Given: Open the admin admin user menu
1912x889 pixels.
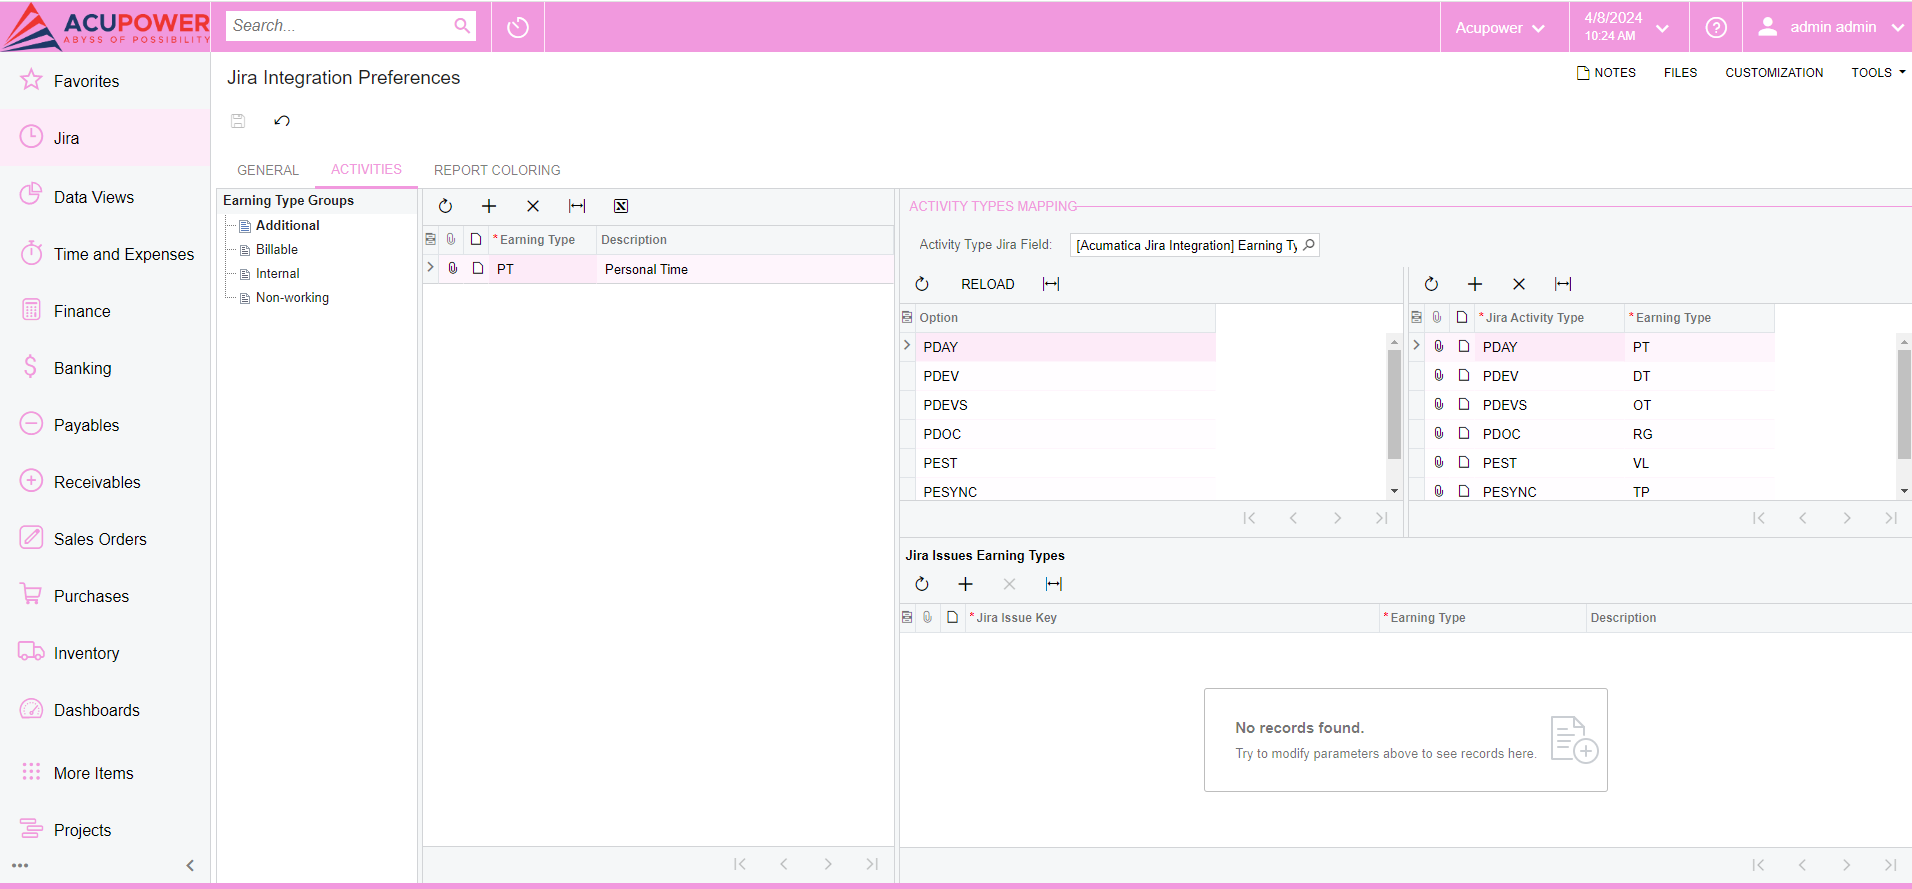Looking at the screenshot, I should click(x=1830, y=27).
